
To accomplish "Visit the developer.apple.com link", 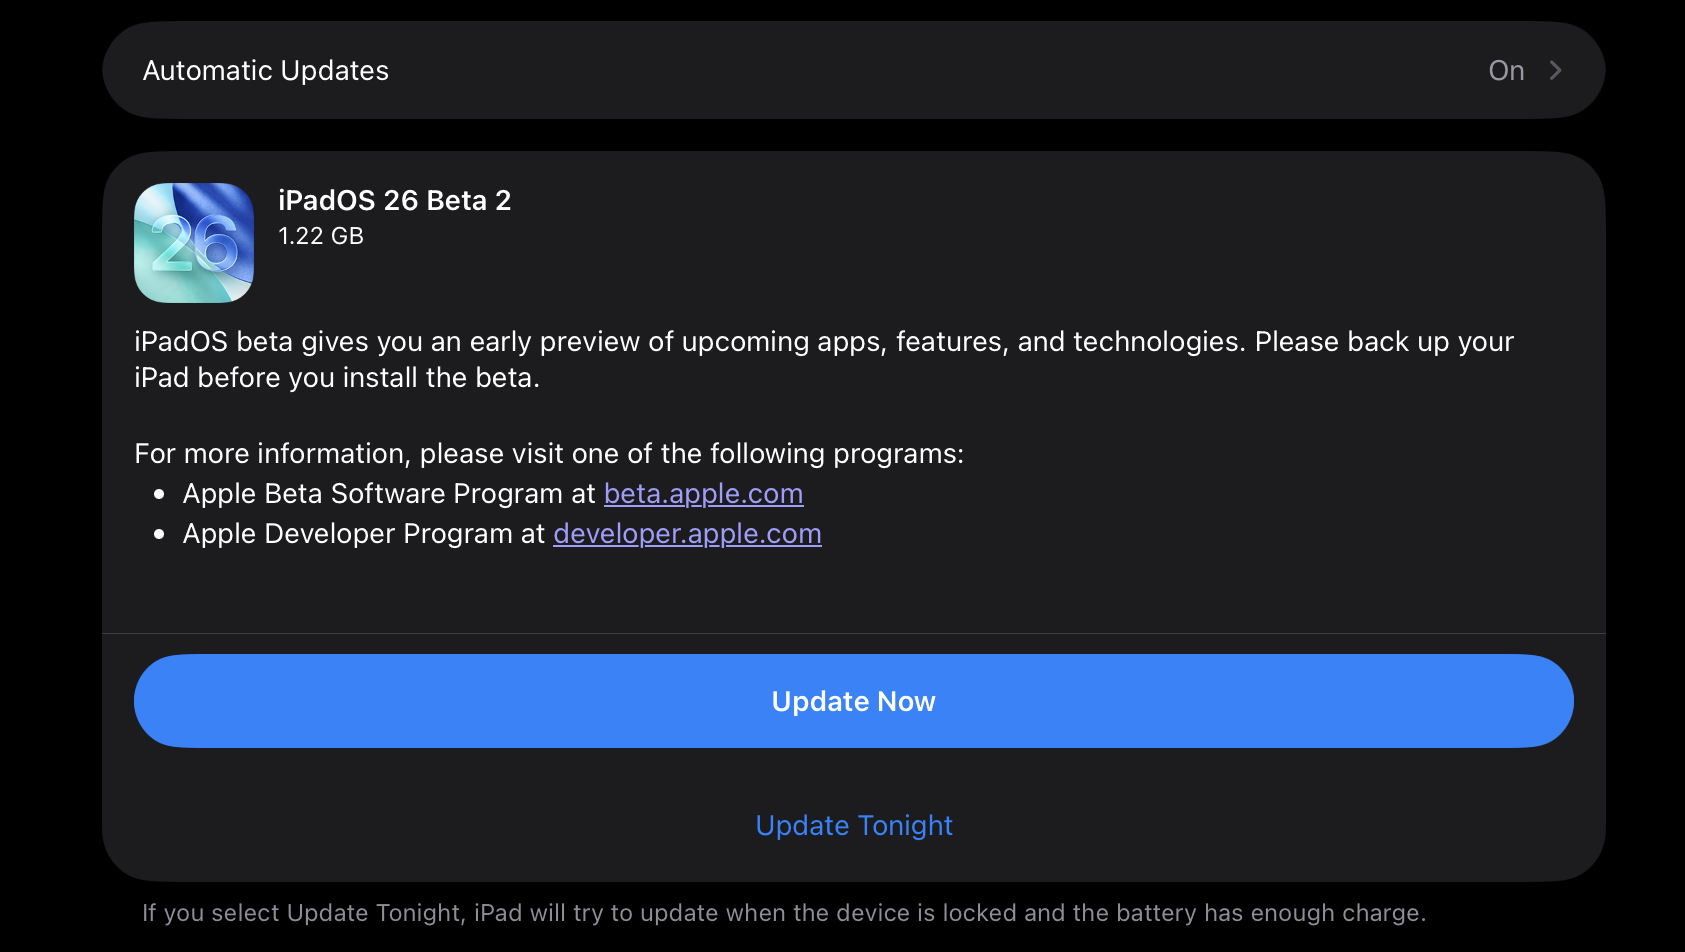I will pyautogui.click(x=687, y=534).
